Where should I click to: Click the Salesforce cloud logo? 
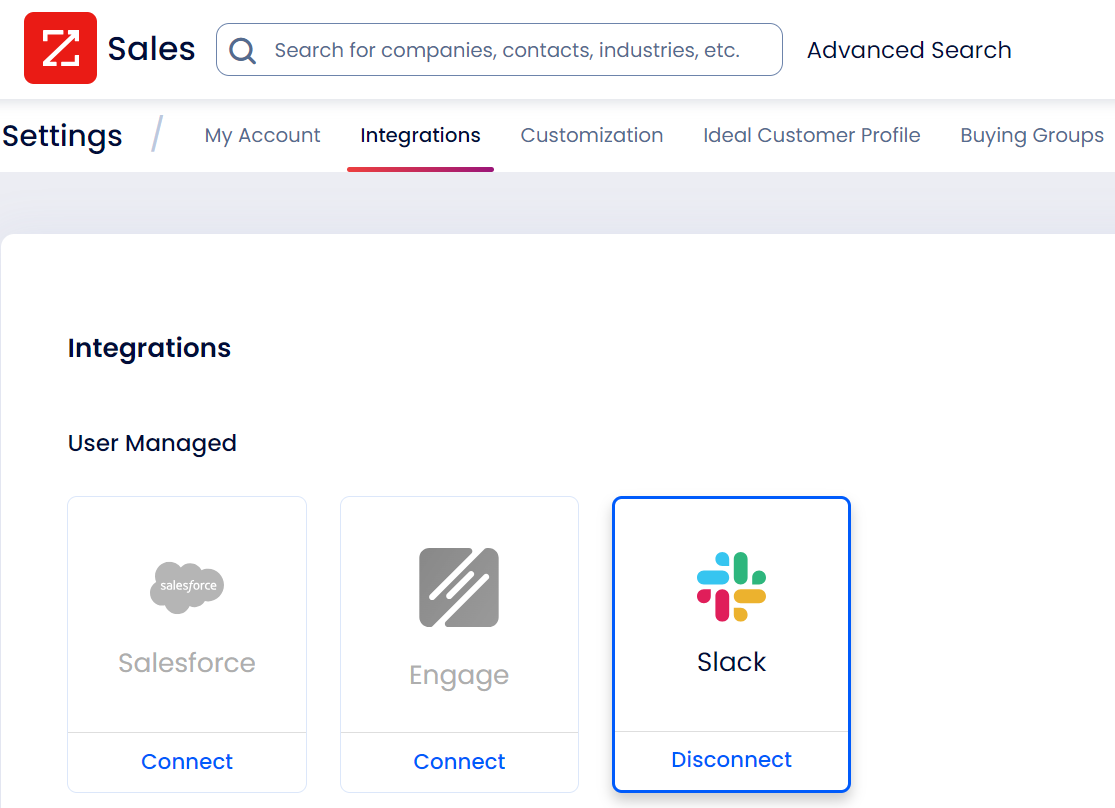[187, 587]
